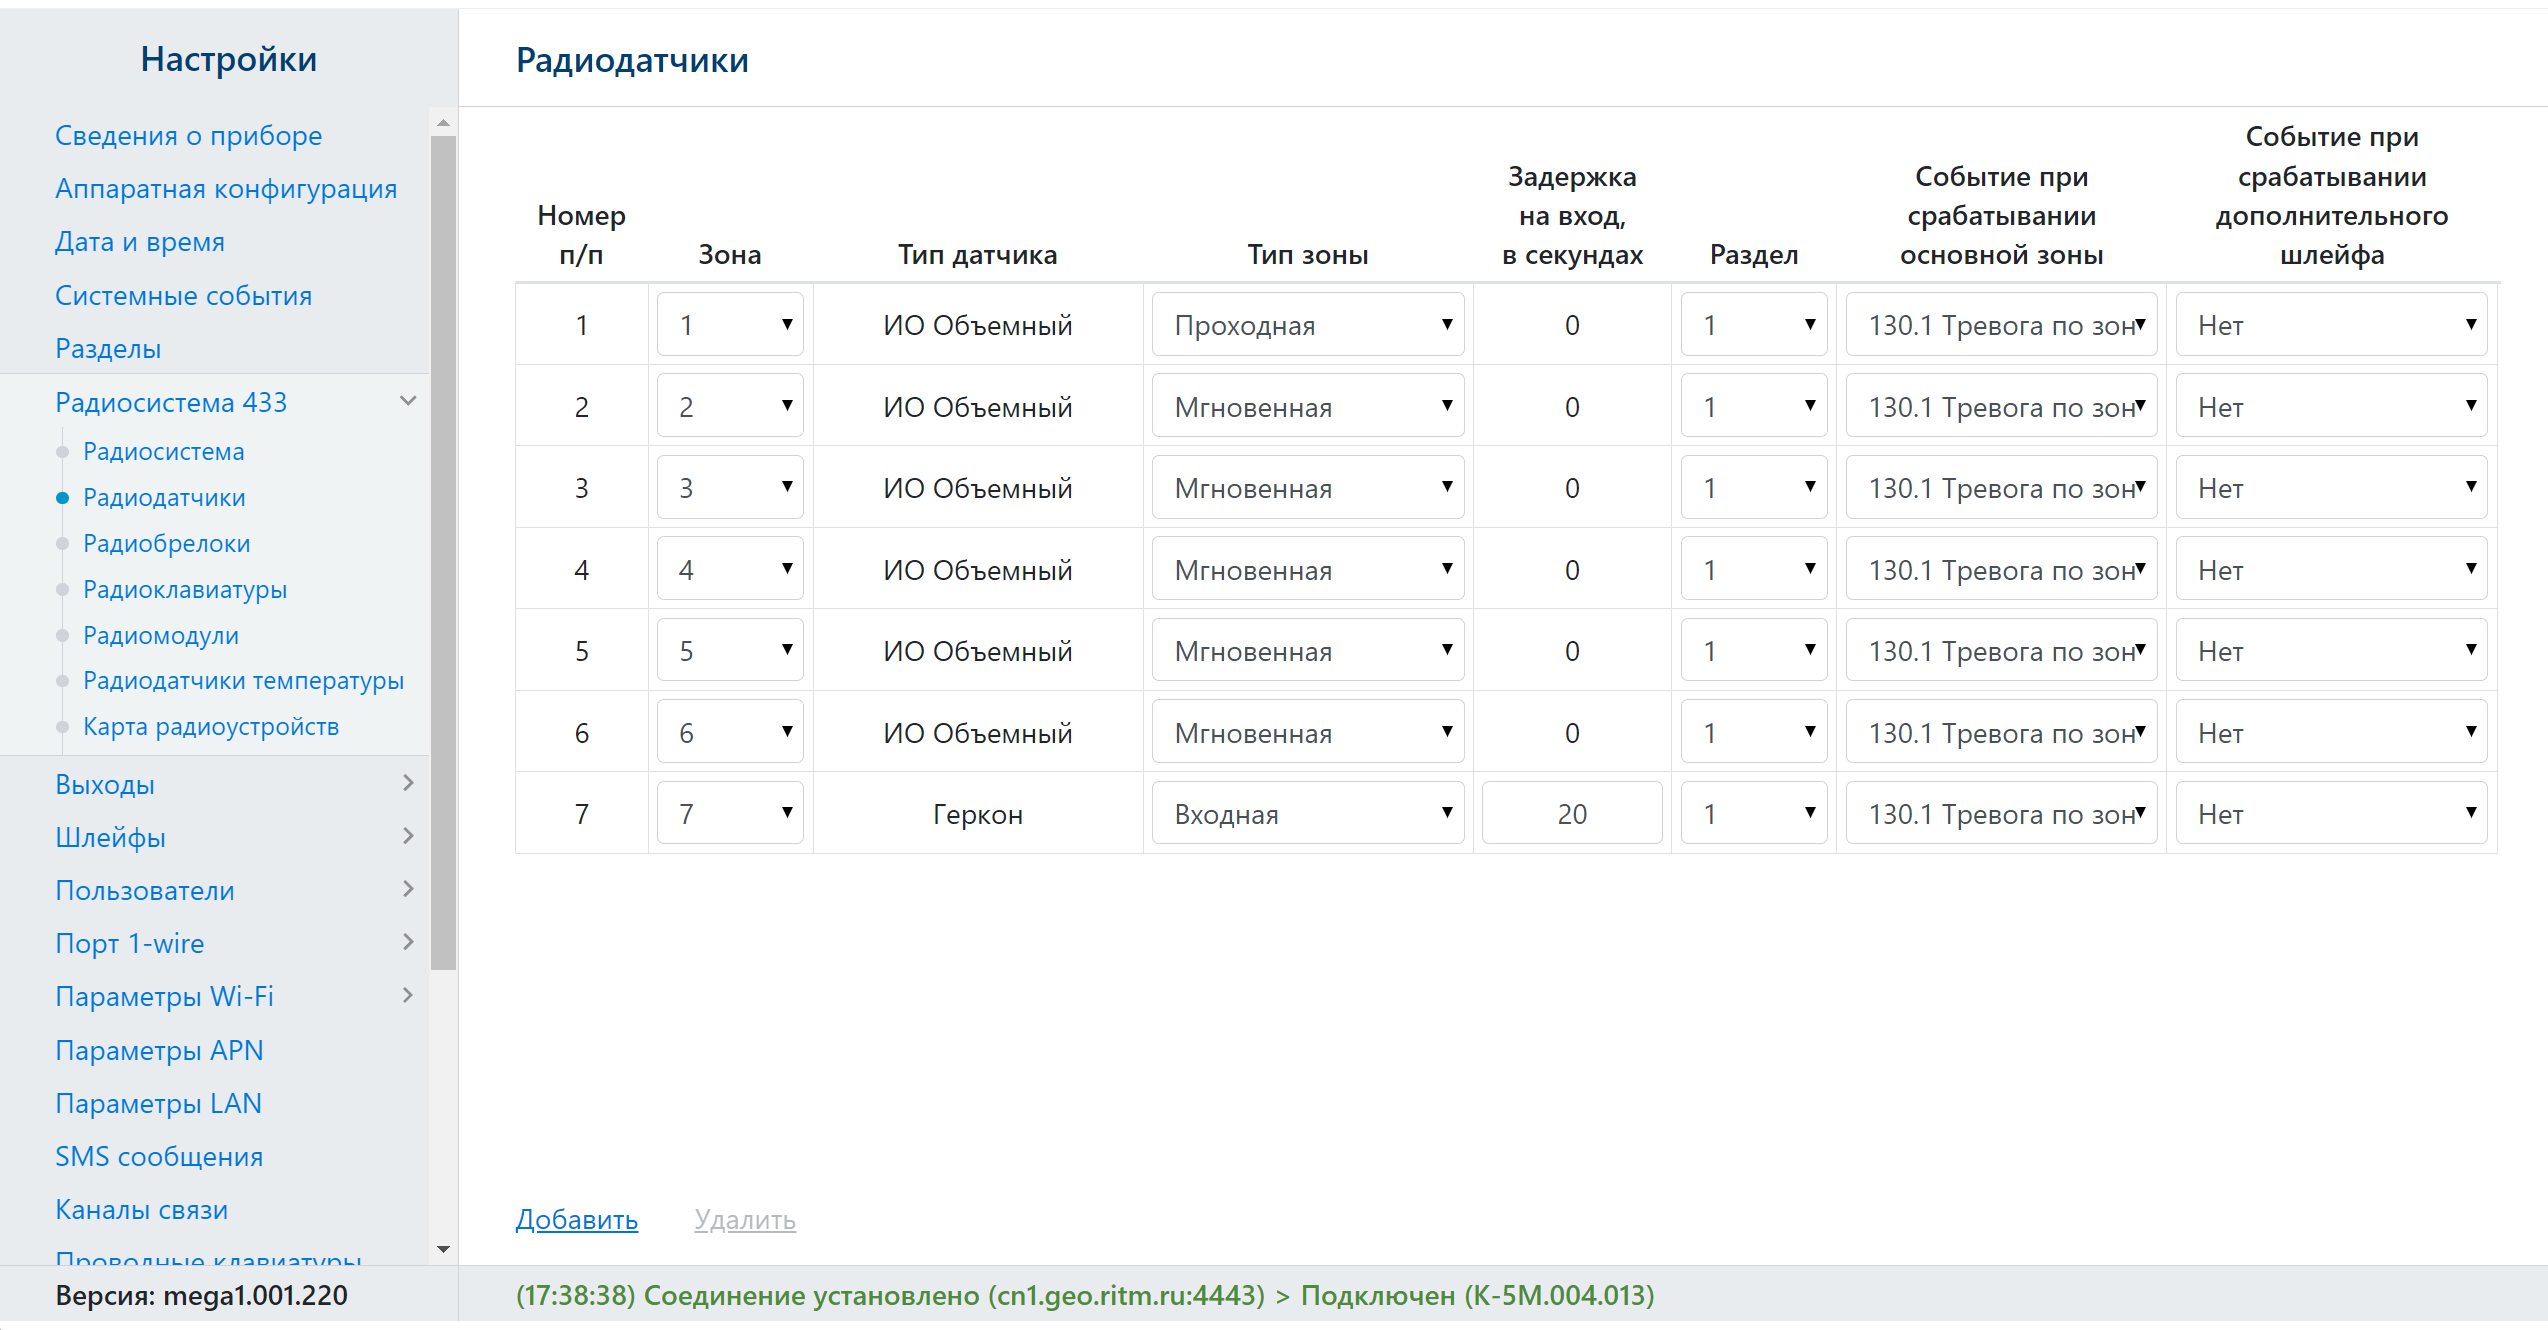Open additional loop event dropdown in row 4
This screenshot has width=2548, height=1330.
(2331, 570)
